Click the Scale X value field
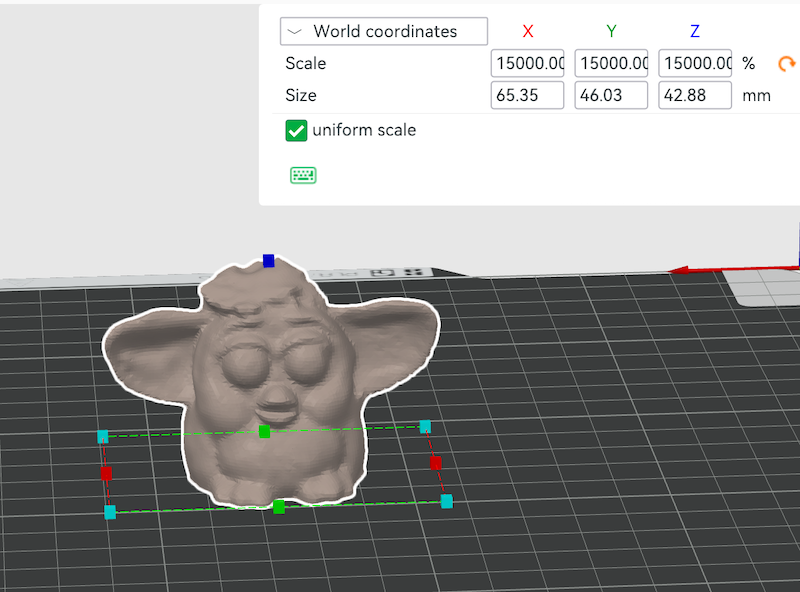 (x=527, y=63)
